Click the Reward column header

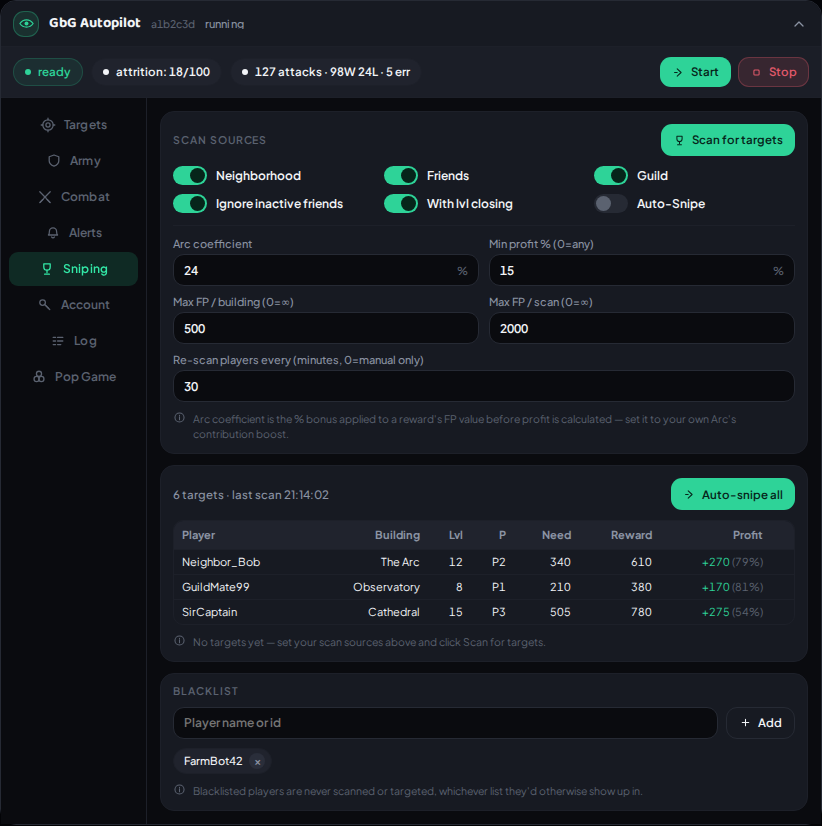631,535
